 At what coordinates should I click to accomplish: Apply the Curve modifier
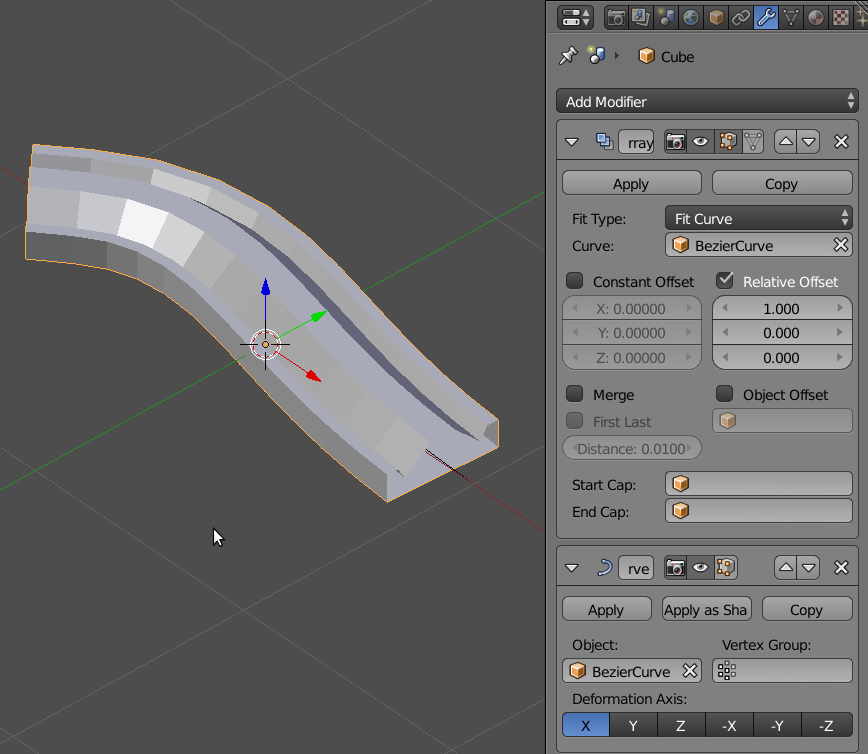pyautogui.click(x=606, y=609)
